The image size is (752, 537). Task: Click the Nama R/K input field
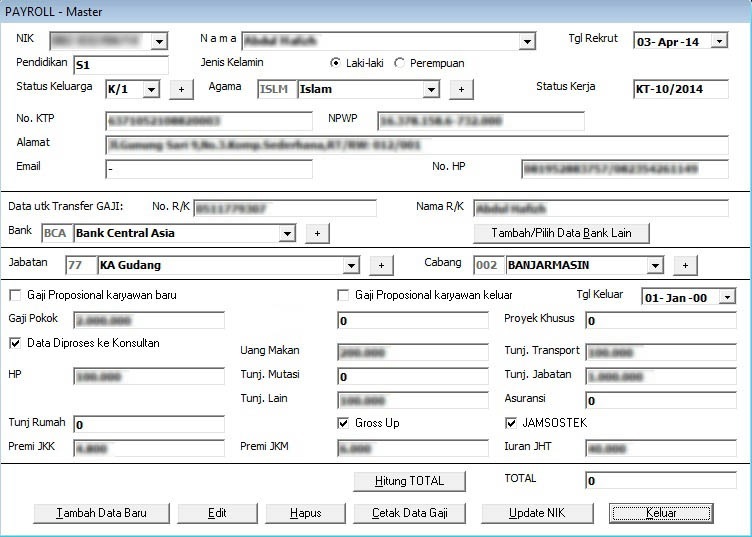point(601,209)
